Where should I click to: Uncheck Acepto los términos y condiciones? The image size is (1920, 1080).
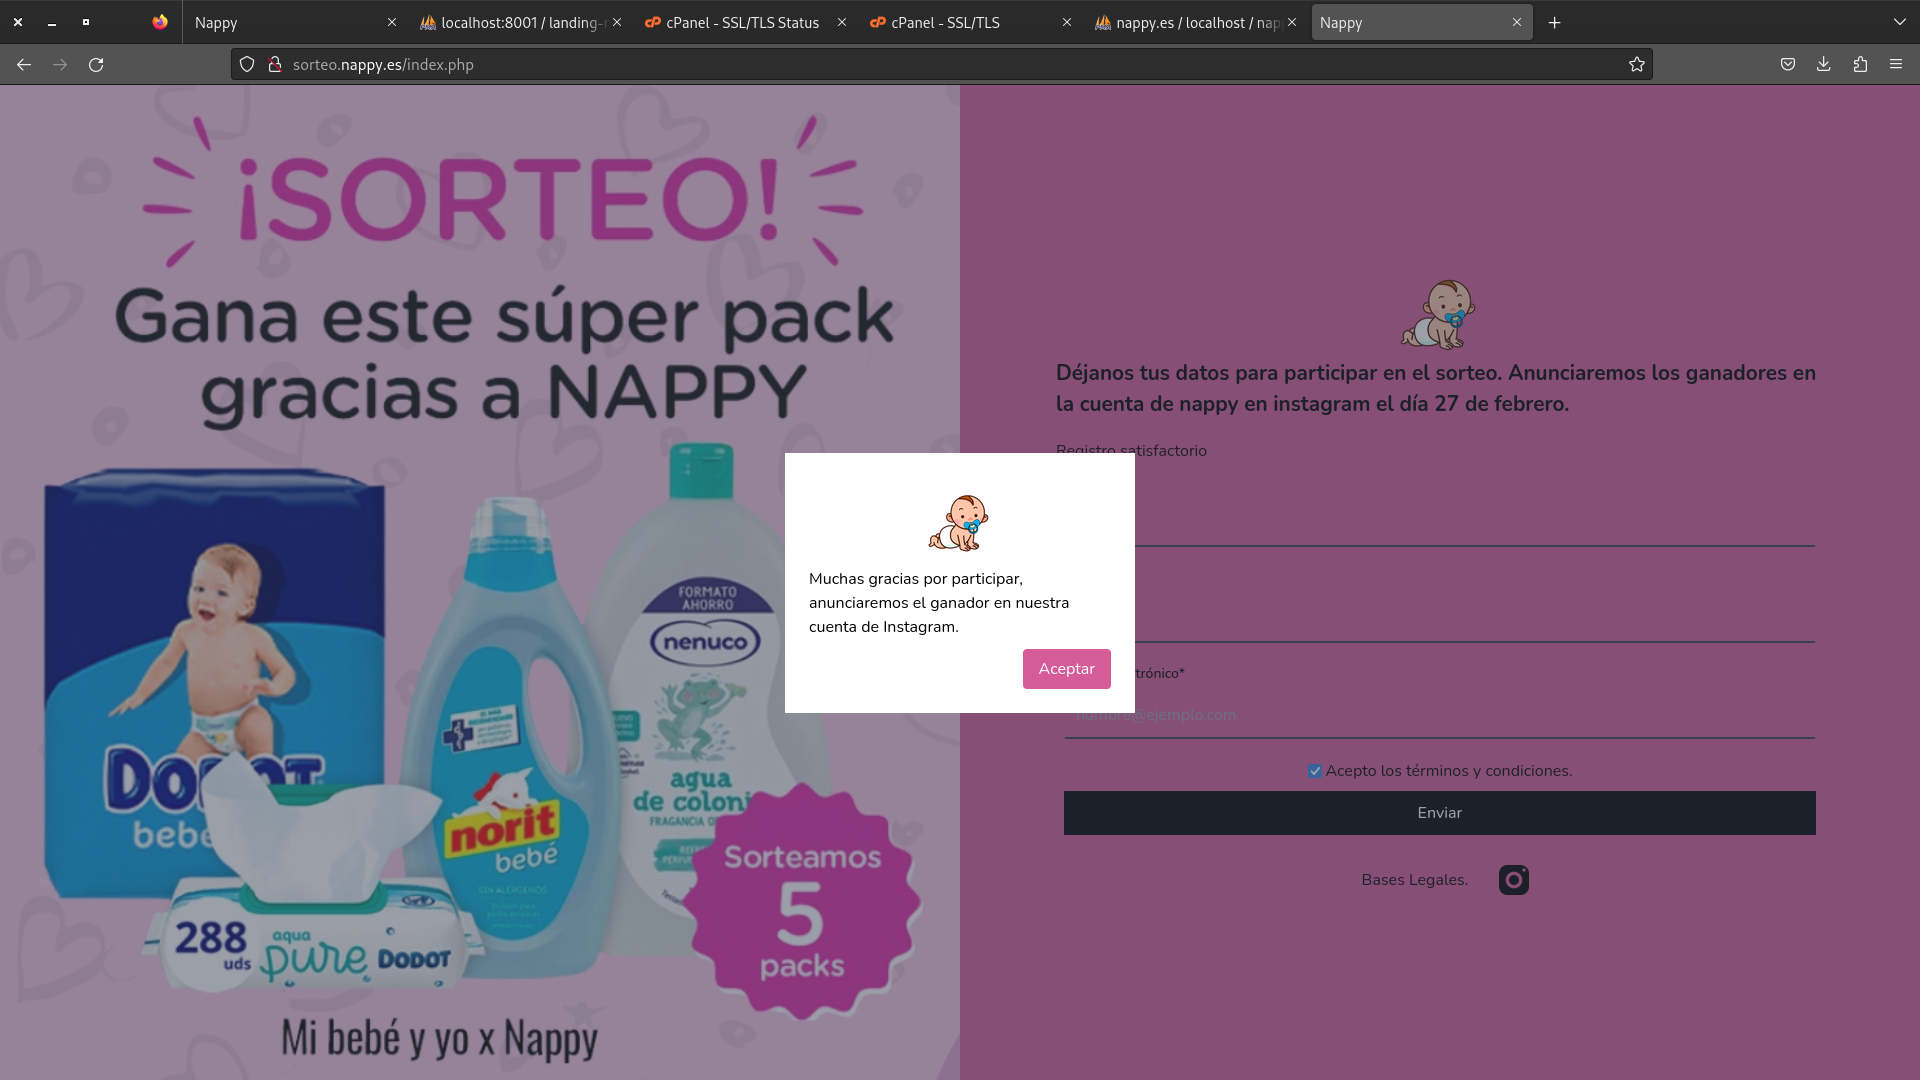click(1314, 770)
